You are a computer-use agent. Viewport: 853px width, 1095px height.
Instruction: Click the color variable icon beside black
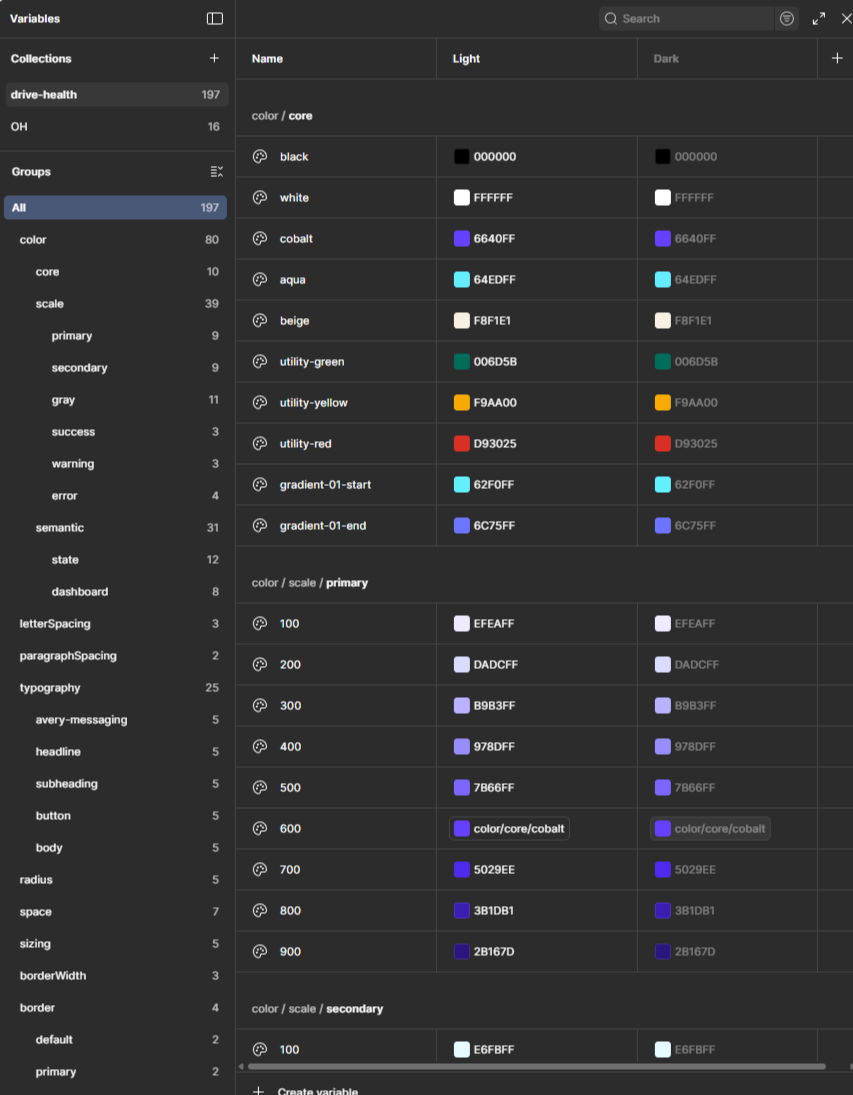(260, 157)
